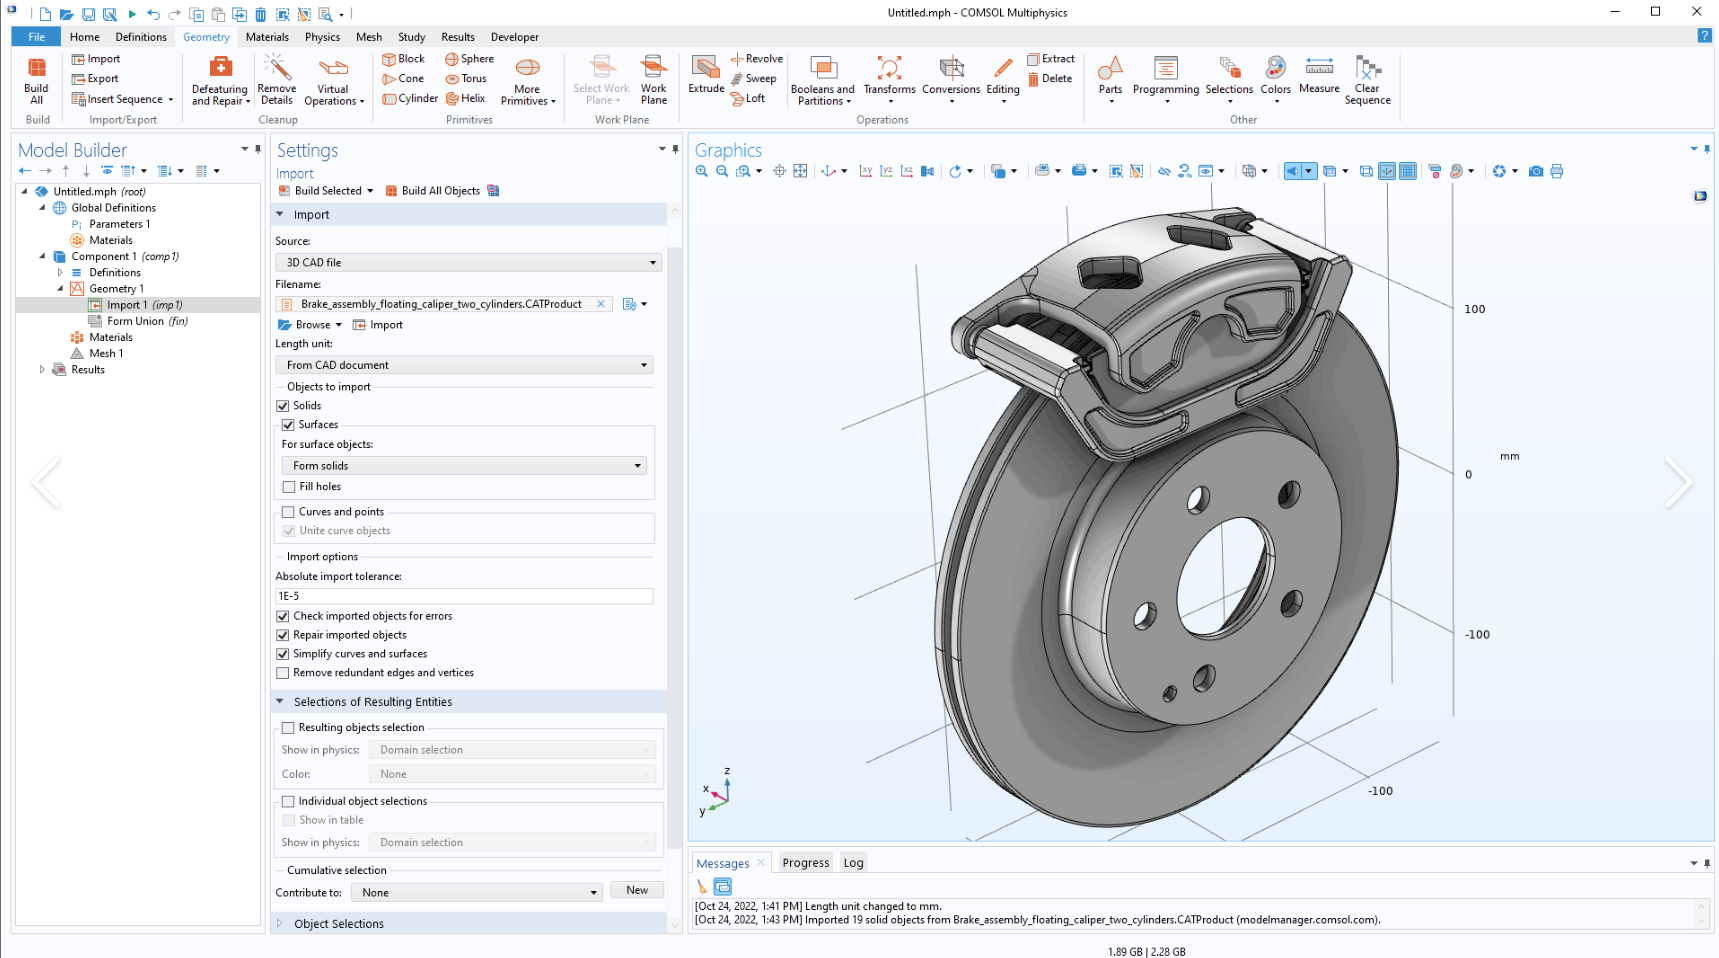Enable Fill holes checkbox
This screenshot has width=1719, height=958.
point(289,487)
